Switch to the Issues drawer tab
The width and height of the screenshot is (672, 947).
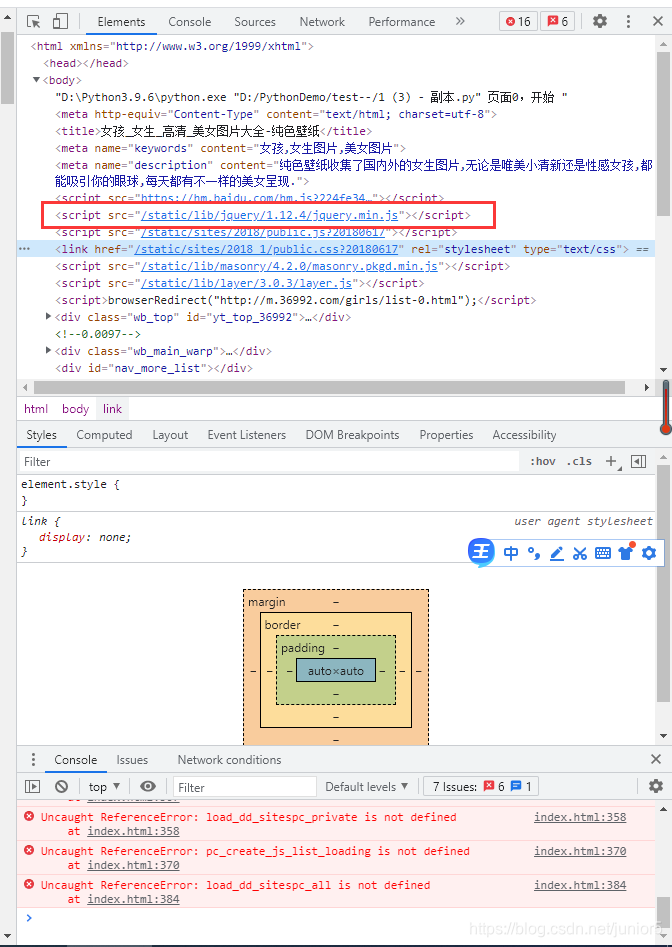tap(132, 760)
